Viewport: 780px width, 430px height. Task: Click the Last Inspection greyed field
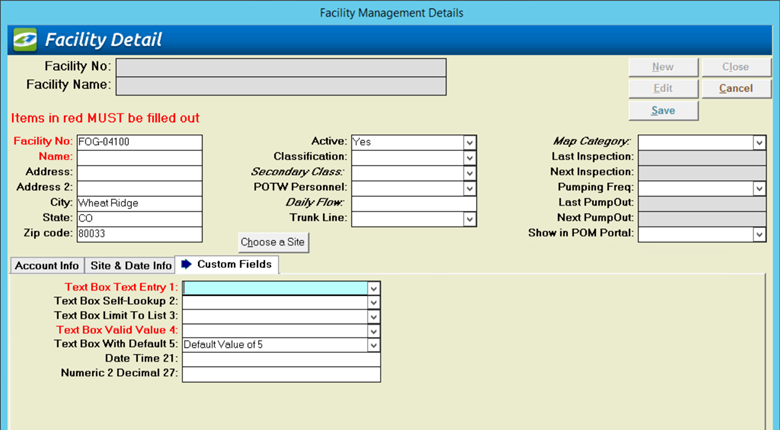tap(702, 158)
